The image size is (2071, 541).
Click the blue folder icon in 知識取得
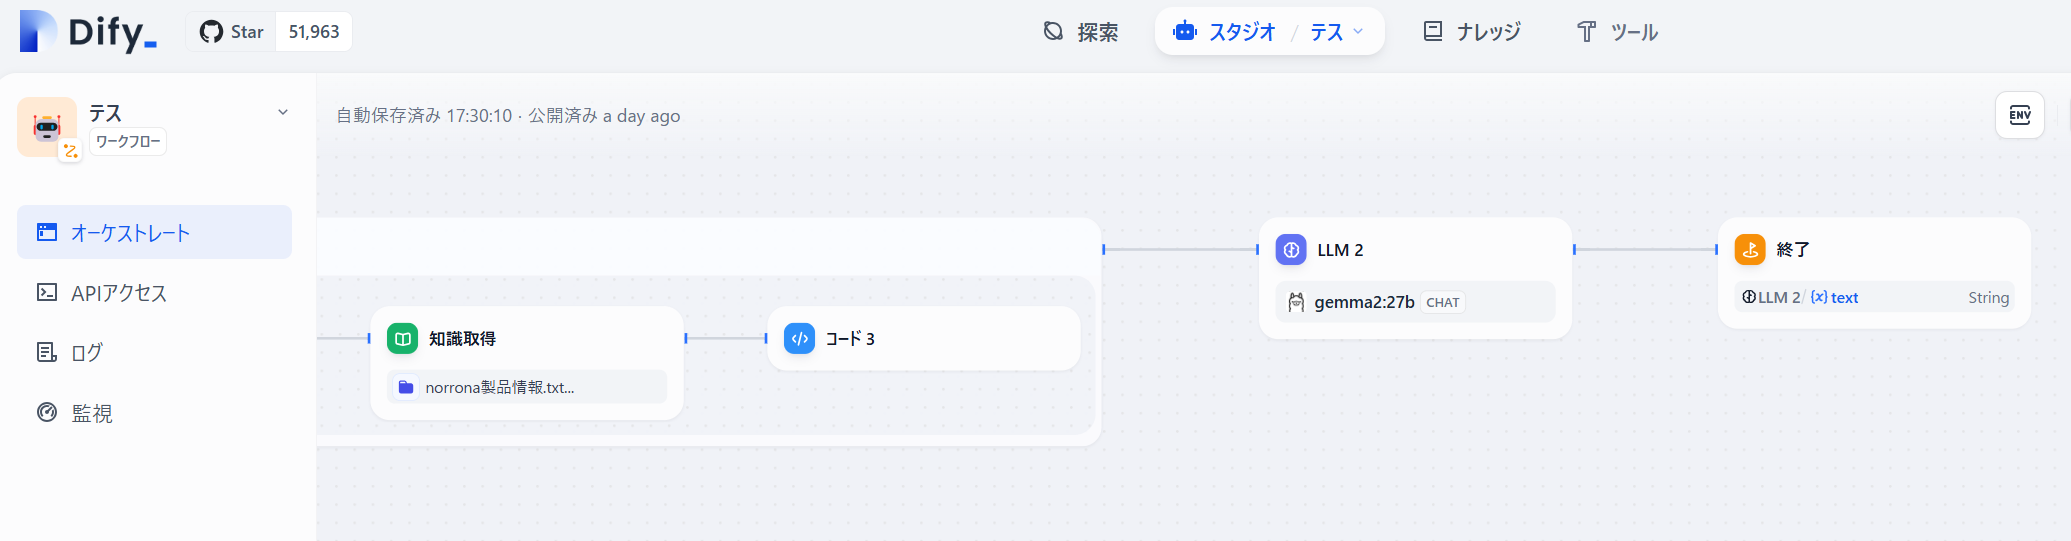pyautogui.click(x=406, y=387)
